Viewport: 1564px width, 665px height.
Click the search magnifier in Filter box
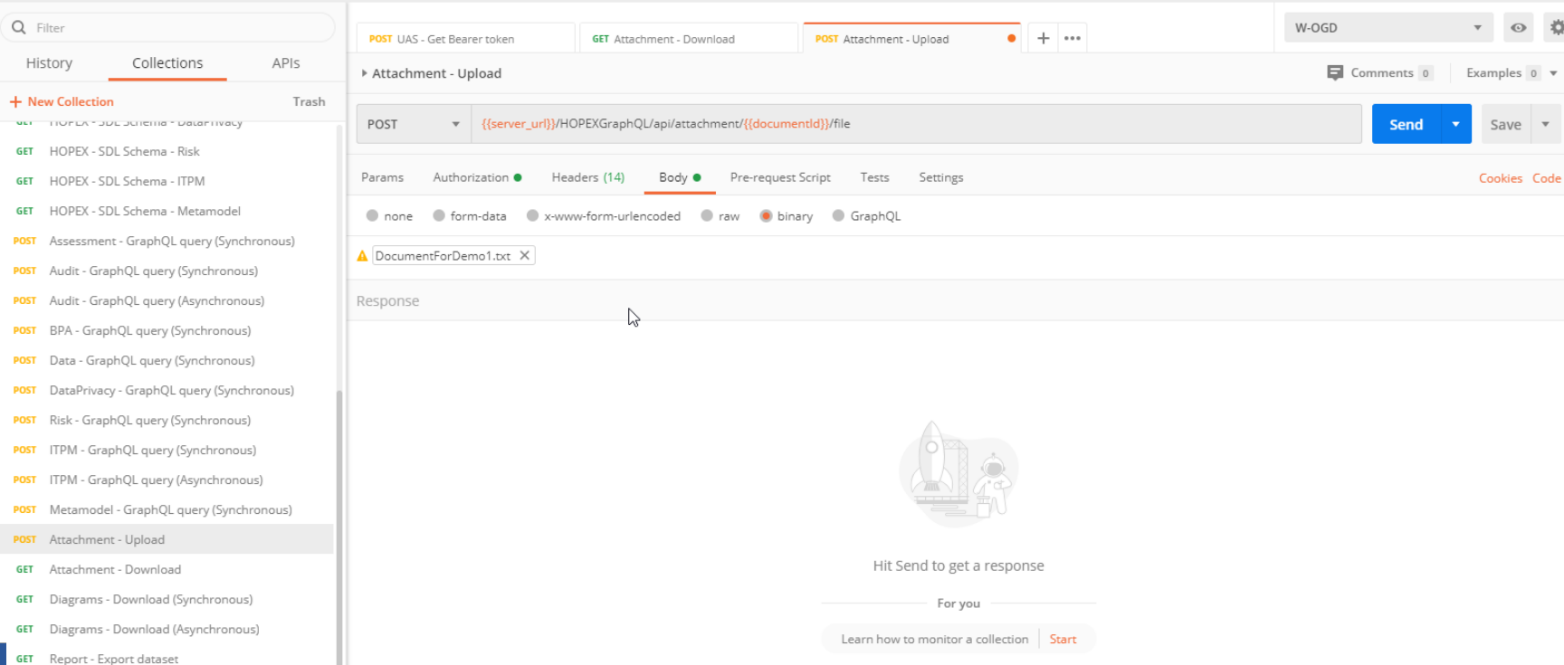pos(19,28)
